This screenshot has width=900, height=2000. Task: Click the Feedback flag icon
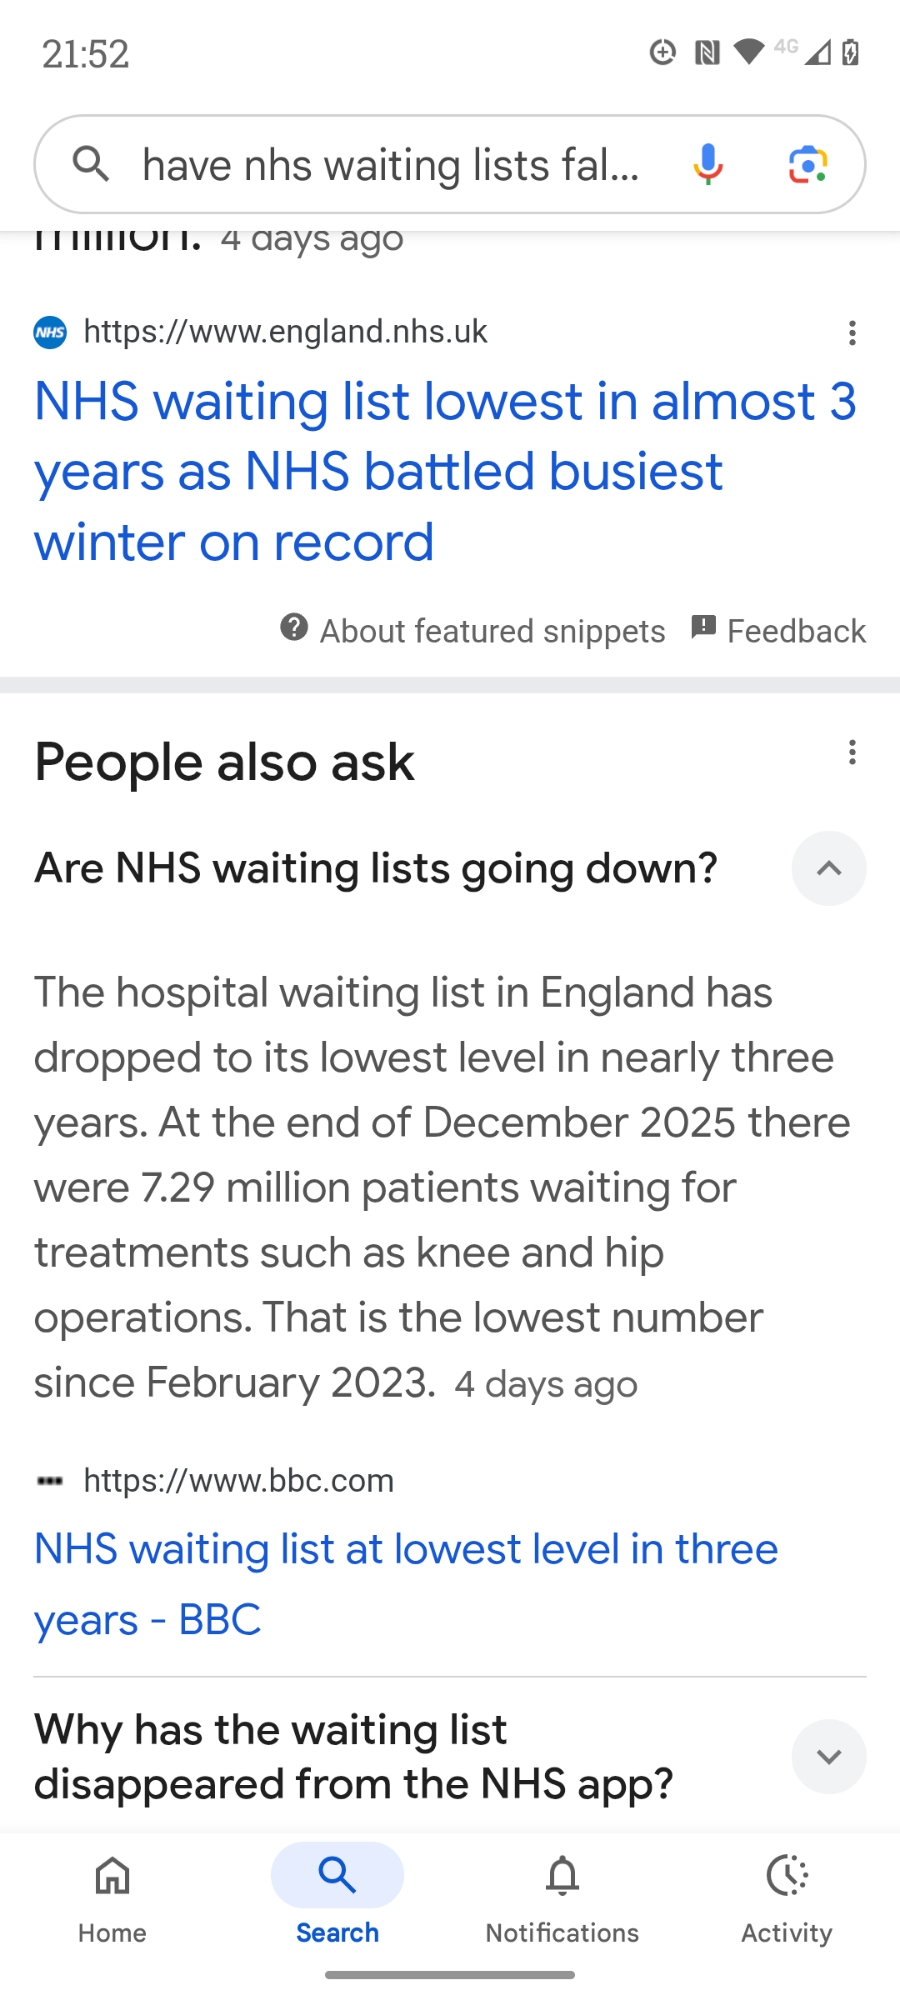click(704, 628)
